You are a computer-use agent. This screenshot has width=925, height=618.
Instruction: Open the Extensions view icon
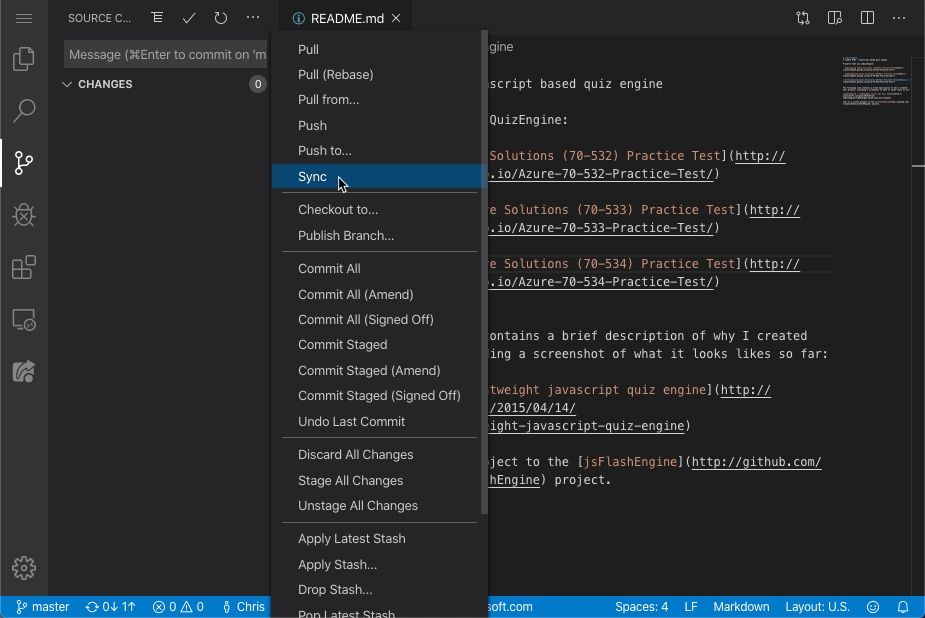pyautogui.click(x=24, y=267)
